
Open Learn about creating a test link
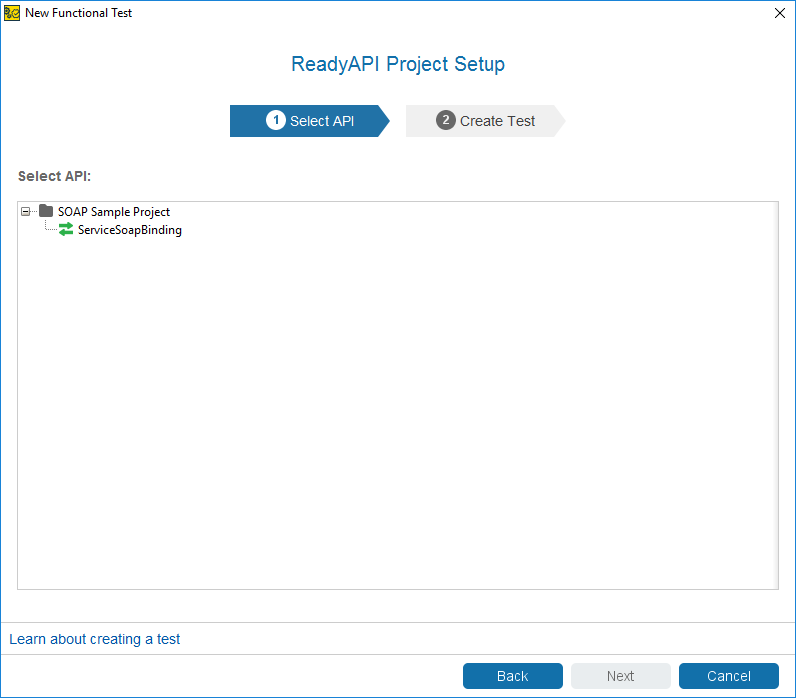[x=94, y=639]
